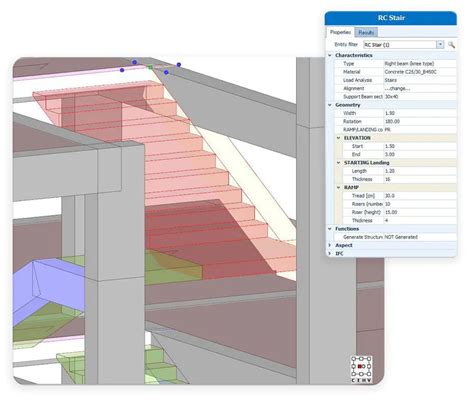
Task: Switch to the Results tab
Action: (366, 32)
